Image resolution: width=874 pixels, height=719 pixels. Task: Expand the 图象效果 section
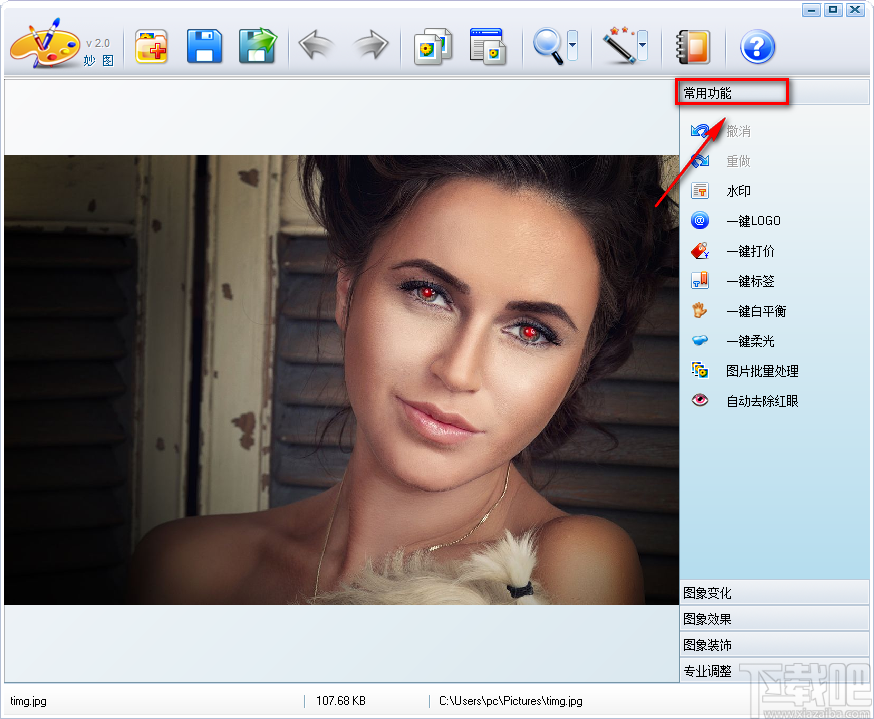(x=774, y=619)
